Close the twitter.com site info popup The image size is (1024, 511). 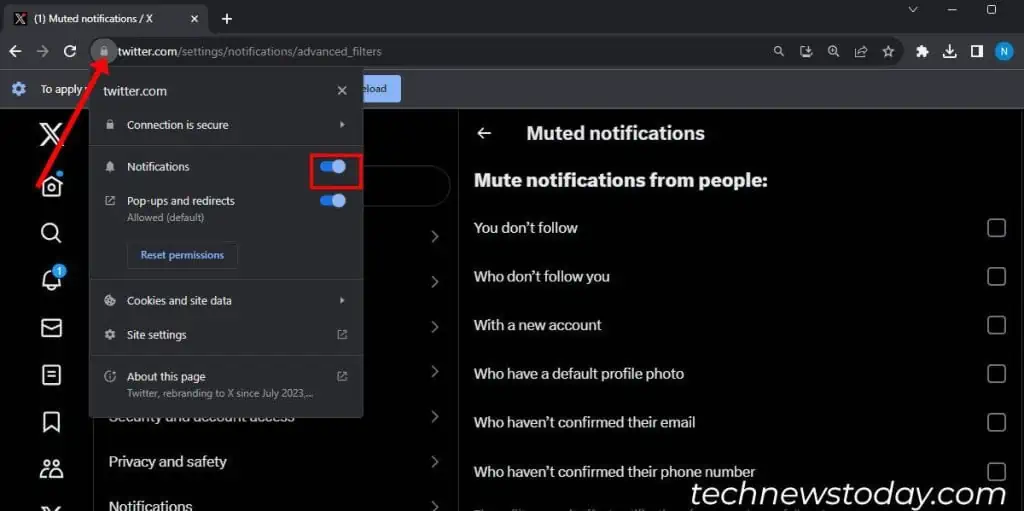pos(342,91)
